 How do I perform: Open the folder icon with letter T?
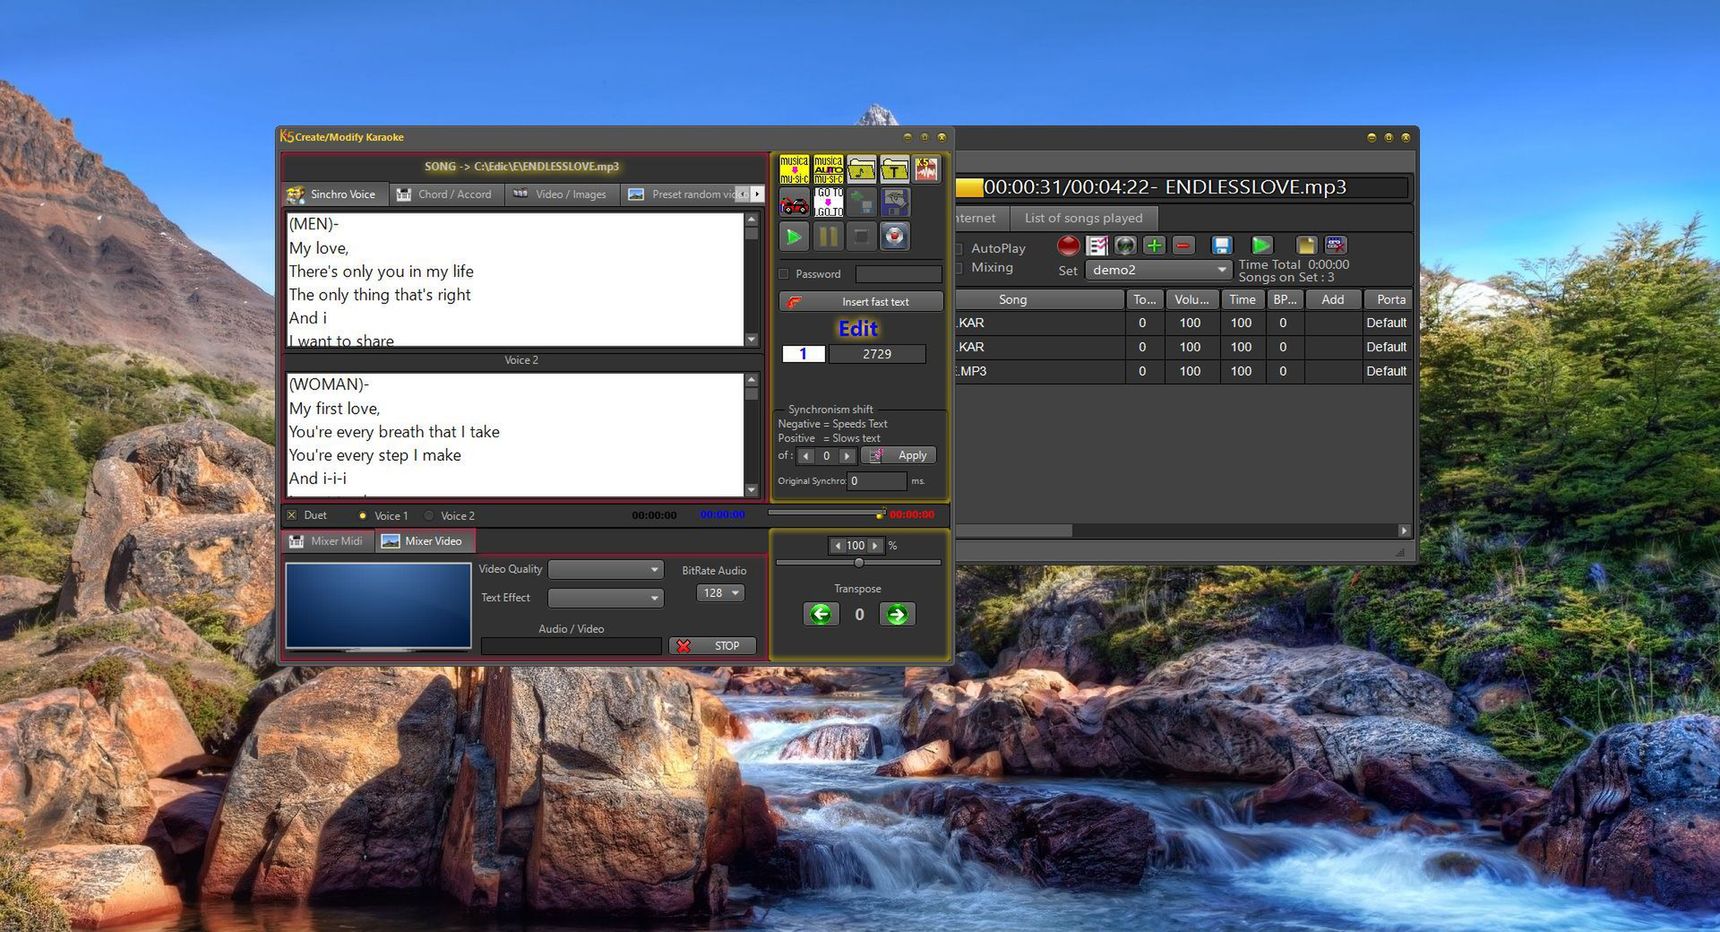tap(894, 169)
